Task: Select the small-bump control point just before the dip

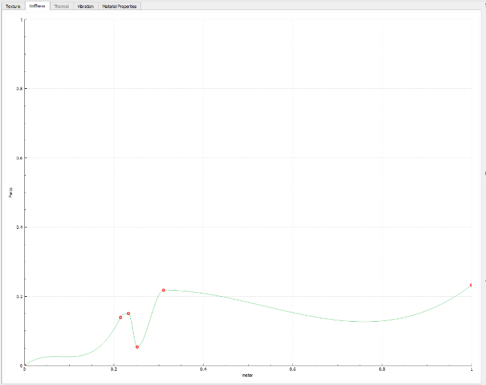Action: tap(128, 313)
